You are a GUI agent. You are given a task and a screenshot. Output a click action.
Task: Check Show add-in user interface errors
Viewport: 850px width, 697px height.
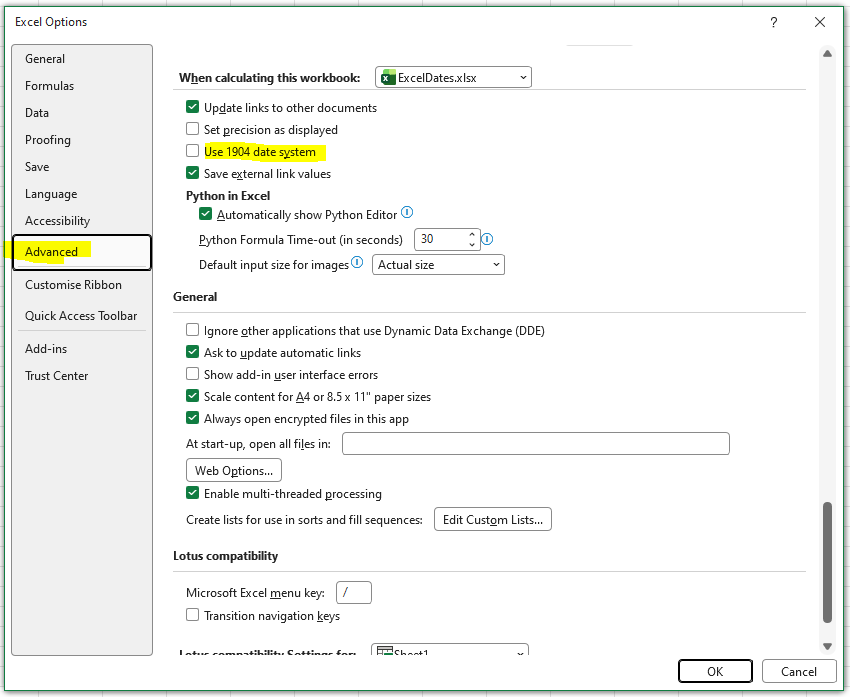pos(192,374)
